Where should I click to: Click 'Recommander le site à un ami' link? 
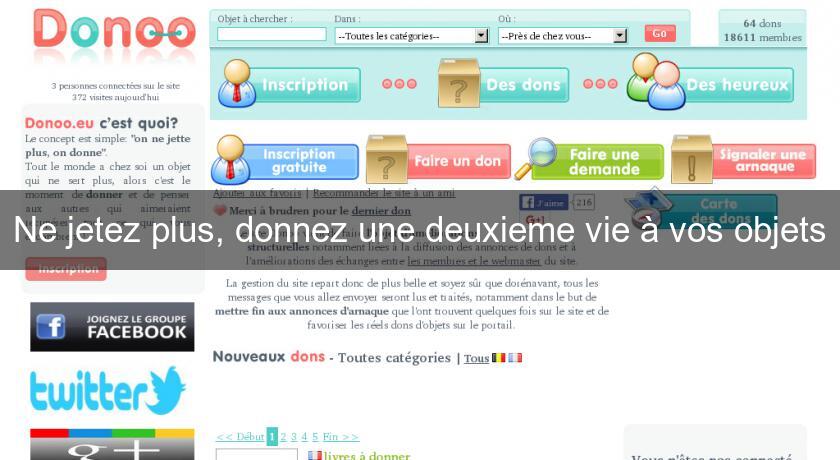click(x=384, y=193)
